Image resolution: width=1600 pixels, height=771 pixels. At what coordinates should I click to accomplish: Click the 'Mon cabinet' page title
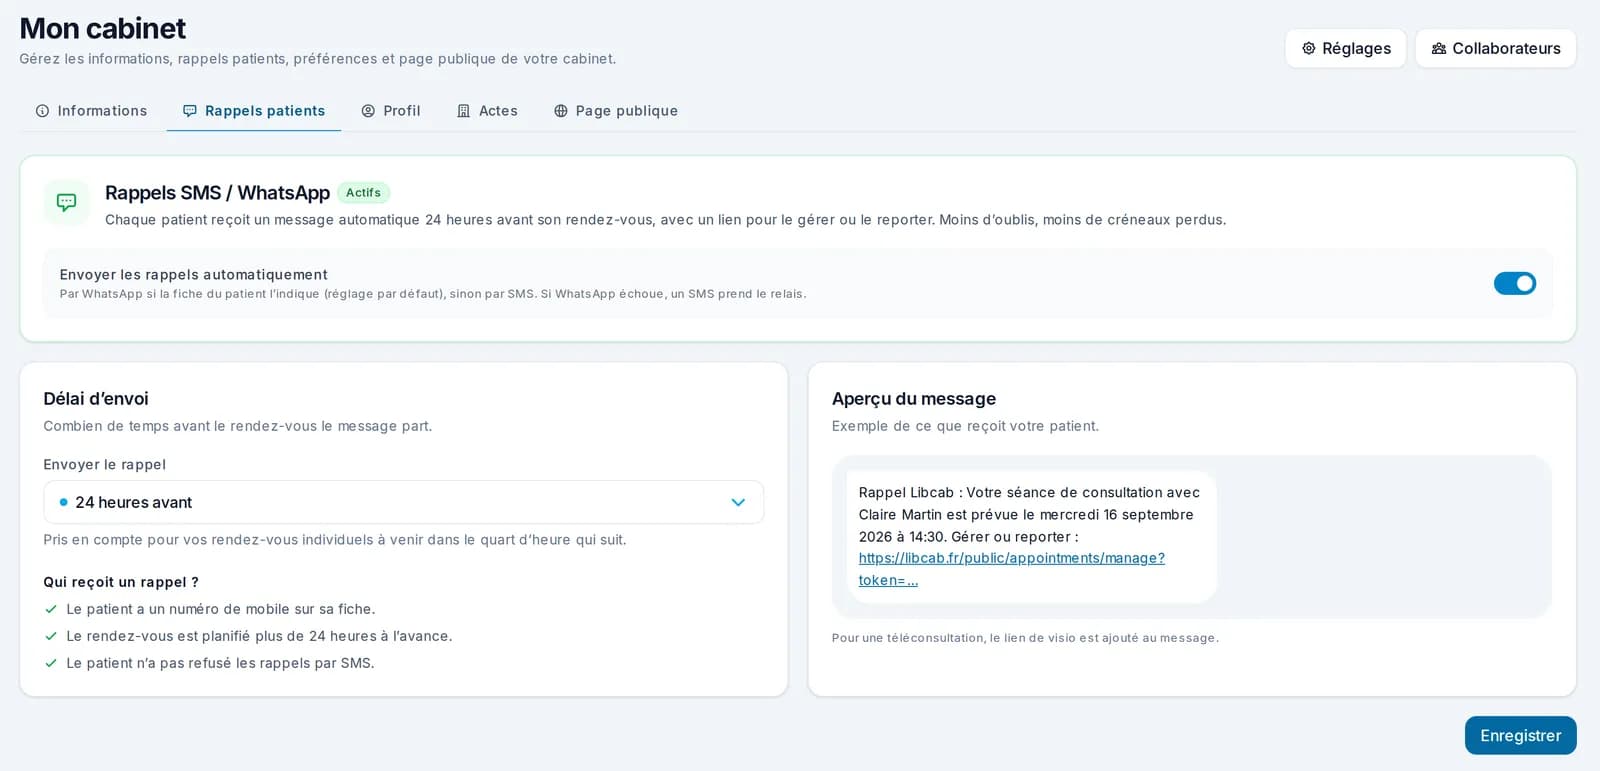[x=102, y=28]
